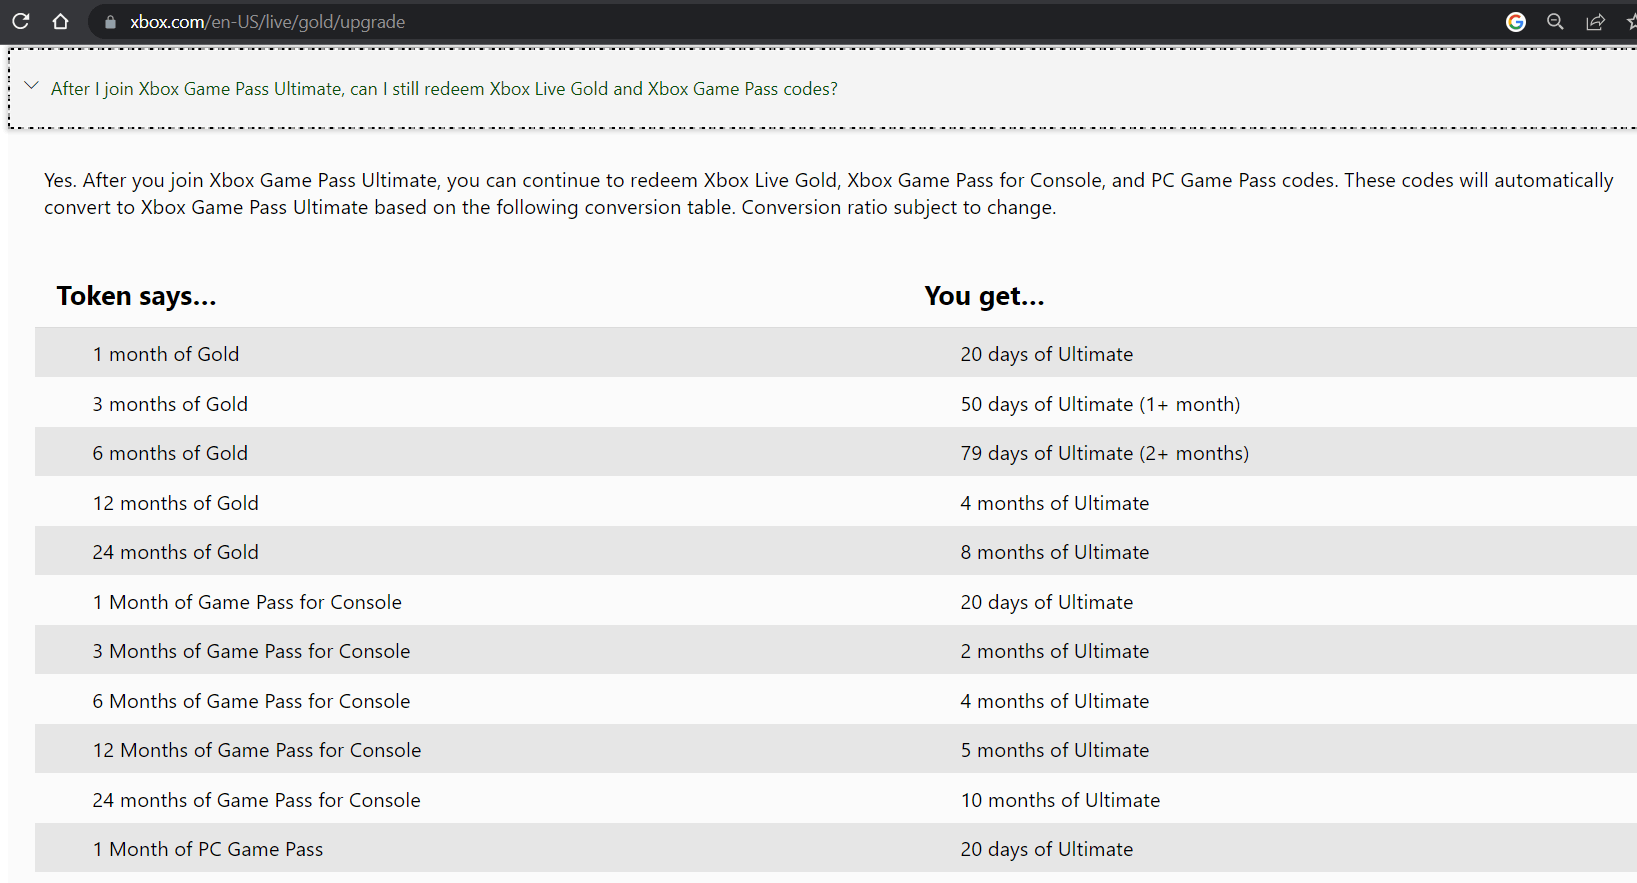Click the '3 months of Gold' cell
1637x883 pixels.
170,404
